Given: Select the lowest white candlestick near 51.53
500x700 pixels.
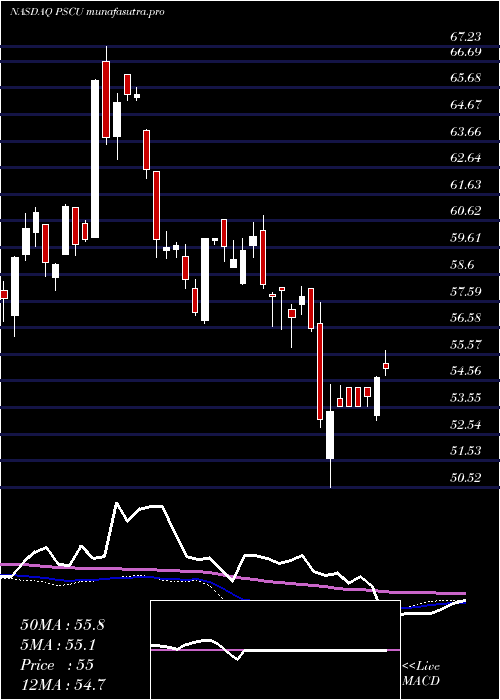Looking at the screenshot, I should tap(330, 435).
